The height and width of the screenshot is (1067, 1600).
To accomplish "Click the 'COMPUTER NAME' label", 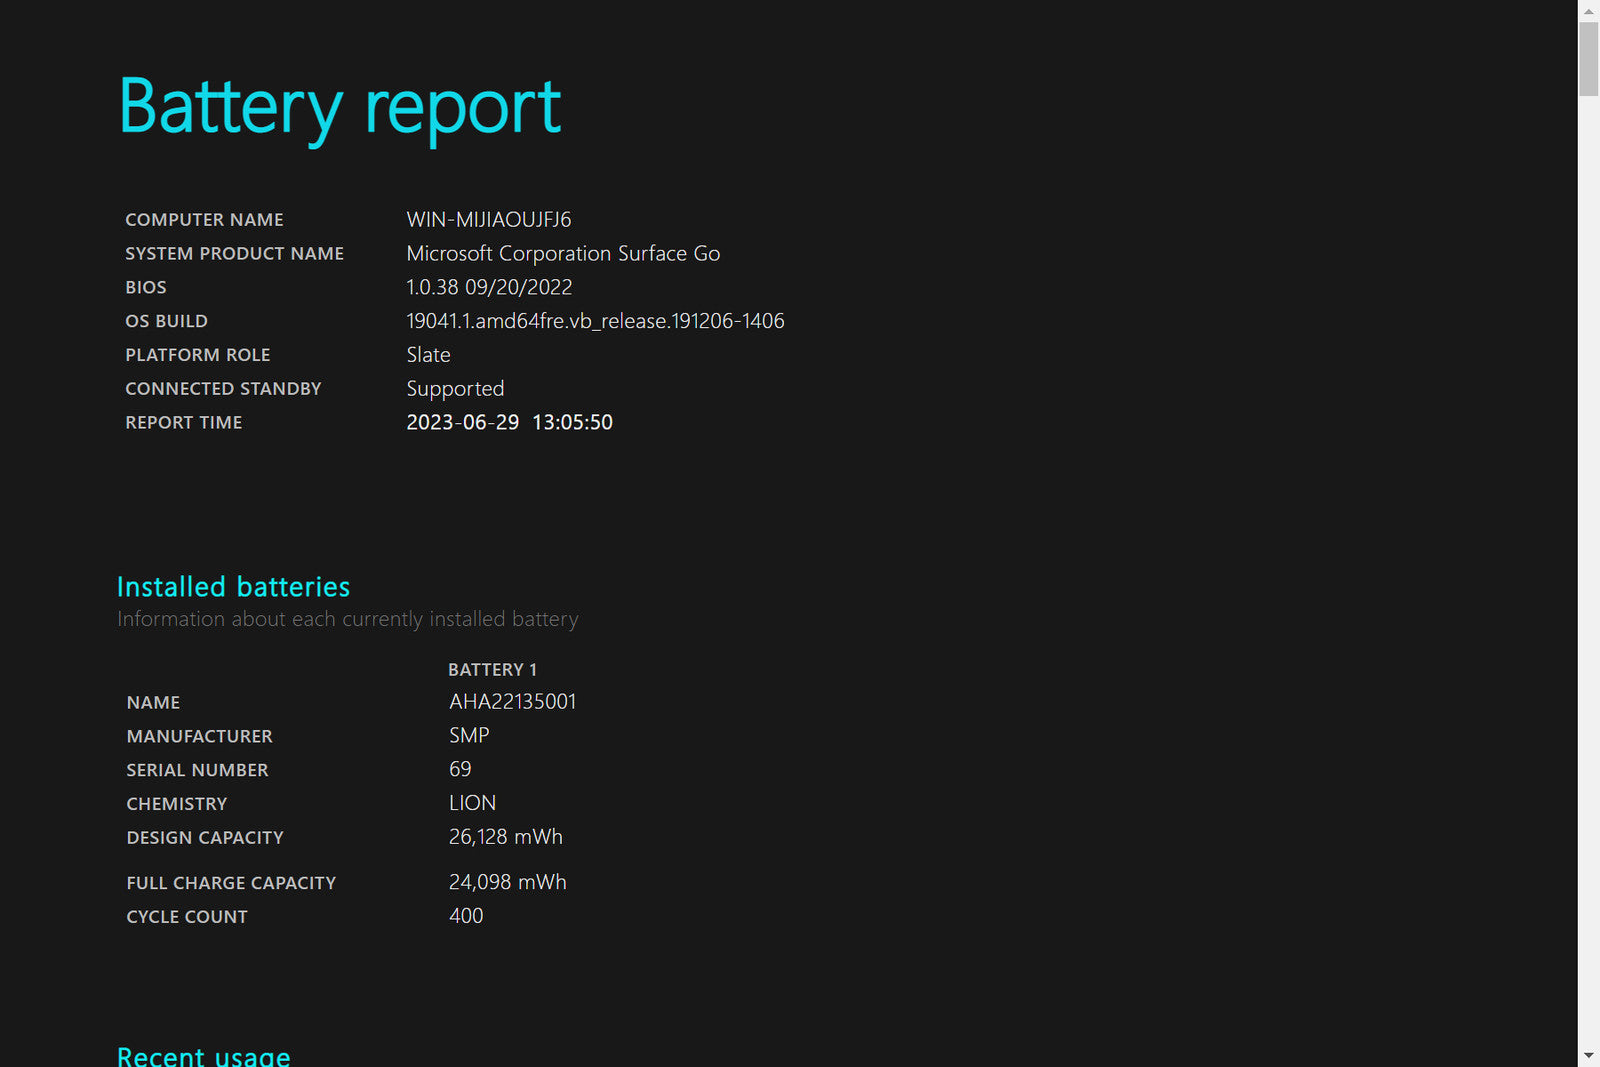I will click(204, 220).
